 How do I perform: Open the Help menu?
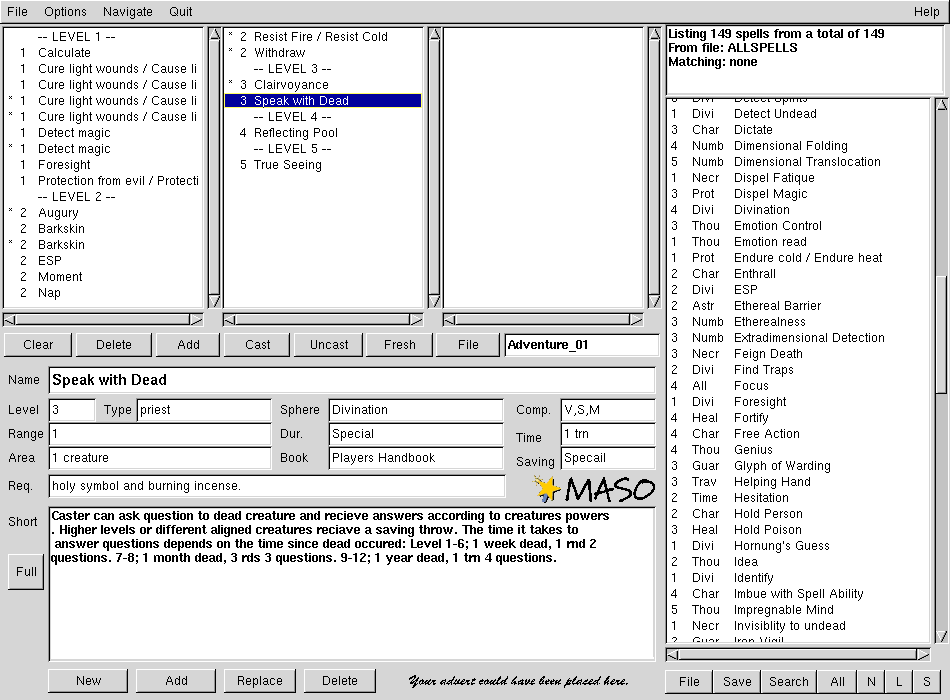pyautogui.click(x=926, y=12)
